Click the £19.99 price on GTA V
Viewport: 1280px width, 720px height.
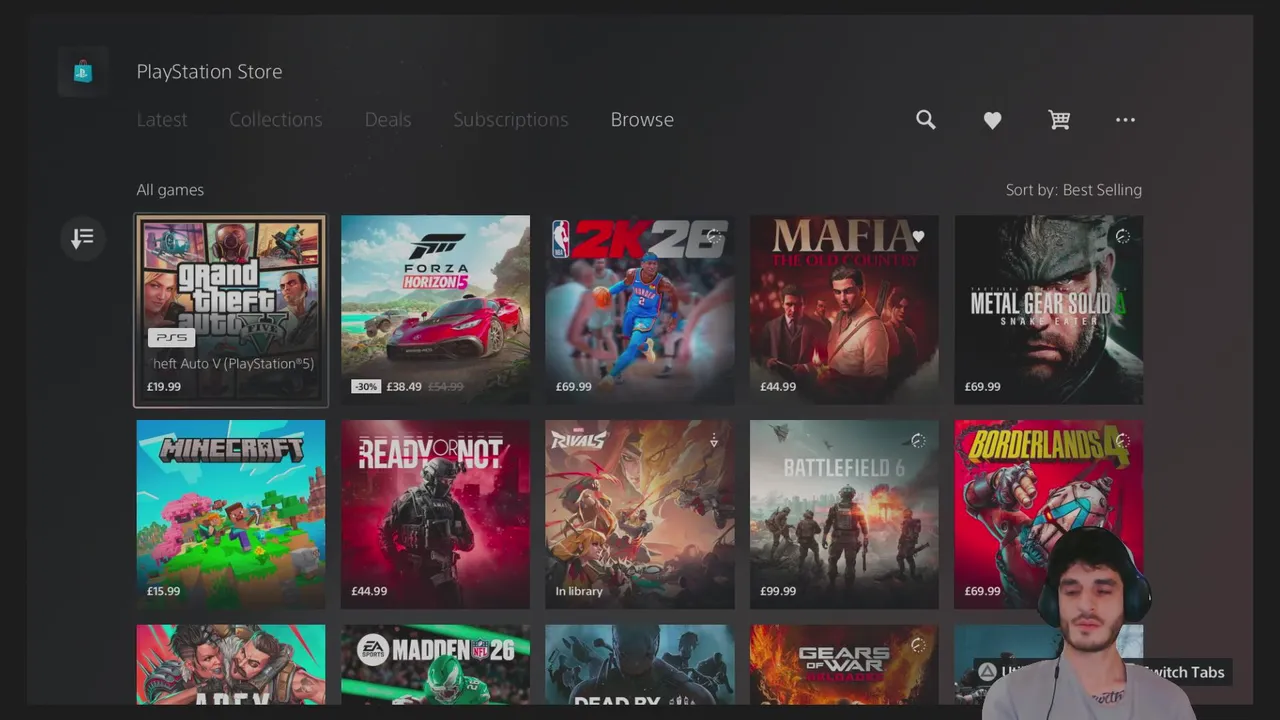[x=164, y=387]
